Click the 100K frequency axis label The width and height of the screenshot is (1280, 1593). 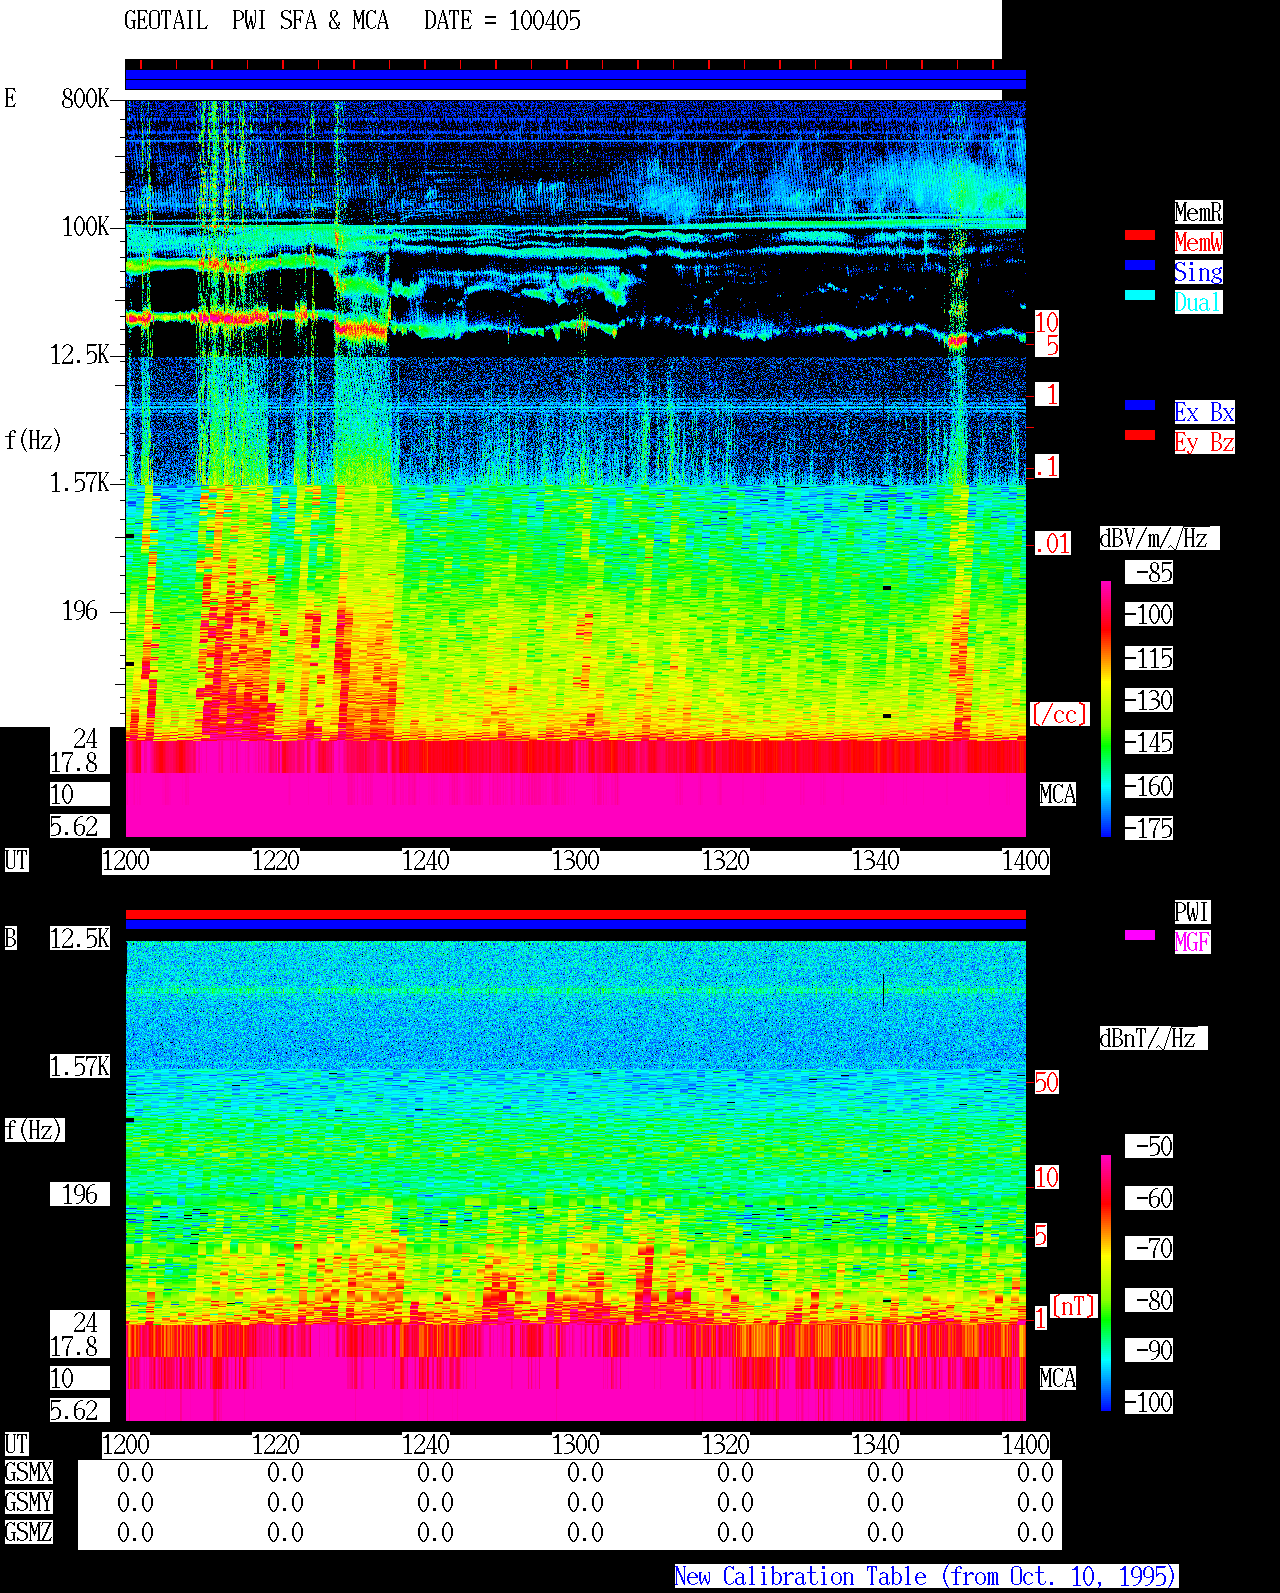point(85,226)
